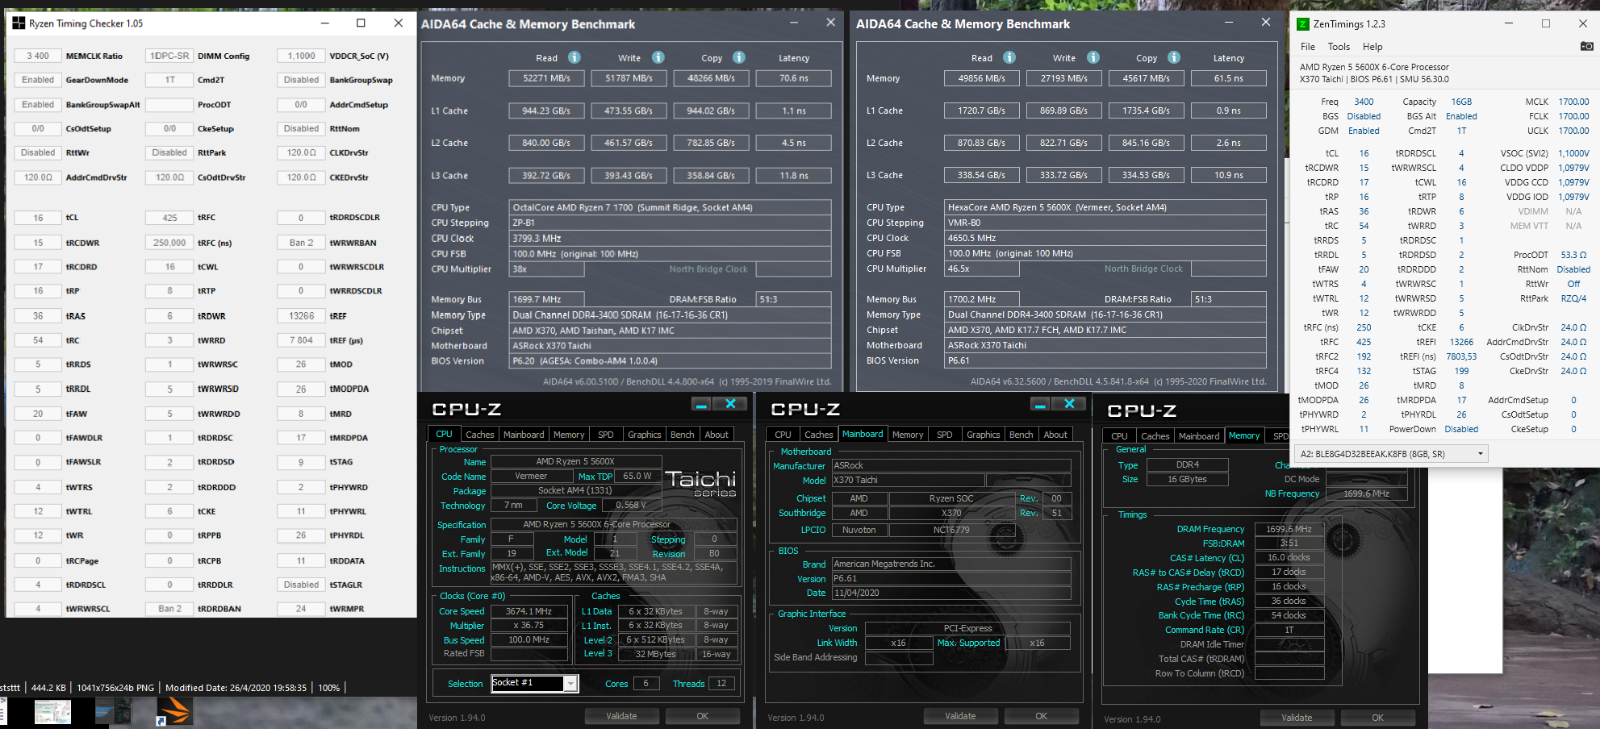Click ZenTimings camera screenshot icon
Image resolution: width=1600 pixels, height=741 pixels.
(1586, 46)
